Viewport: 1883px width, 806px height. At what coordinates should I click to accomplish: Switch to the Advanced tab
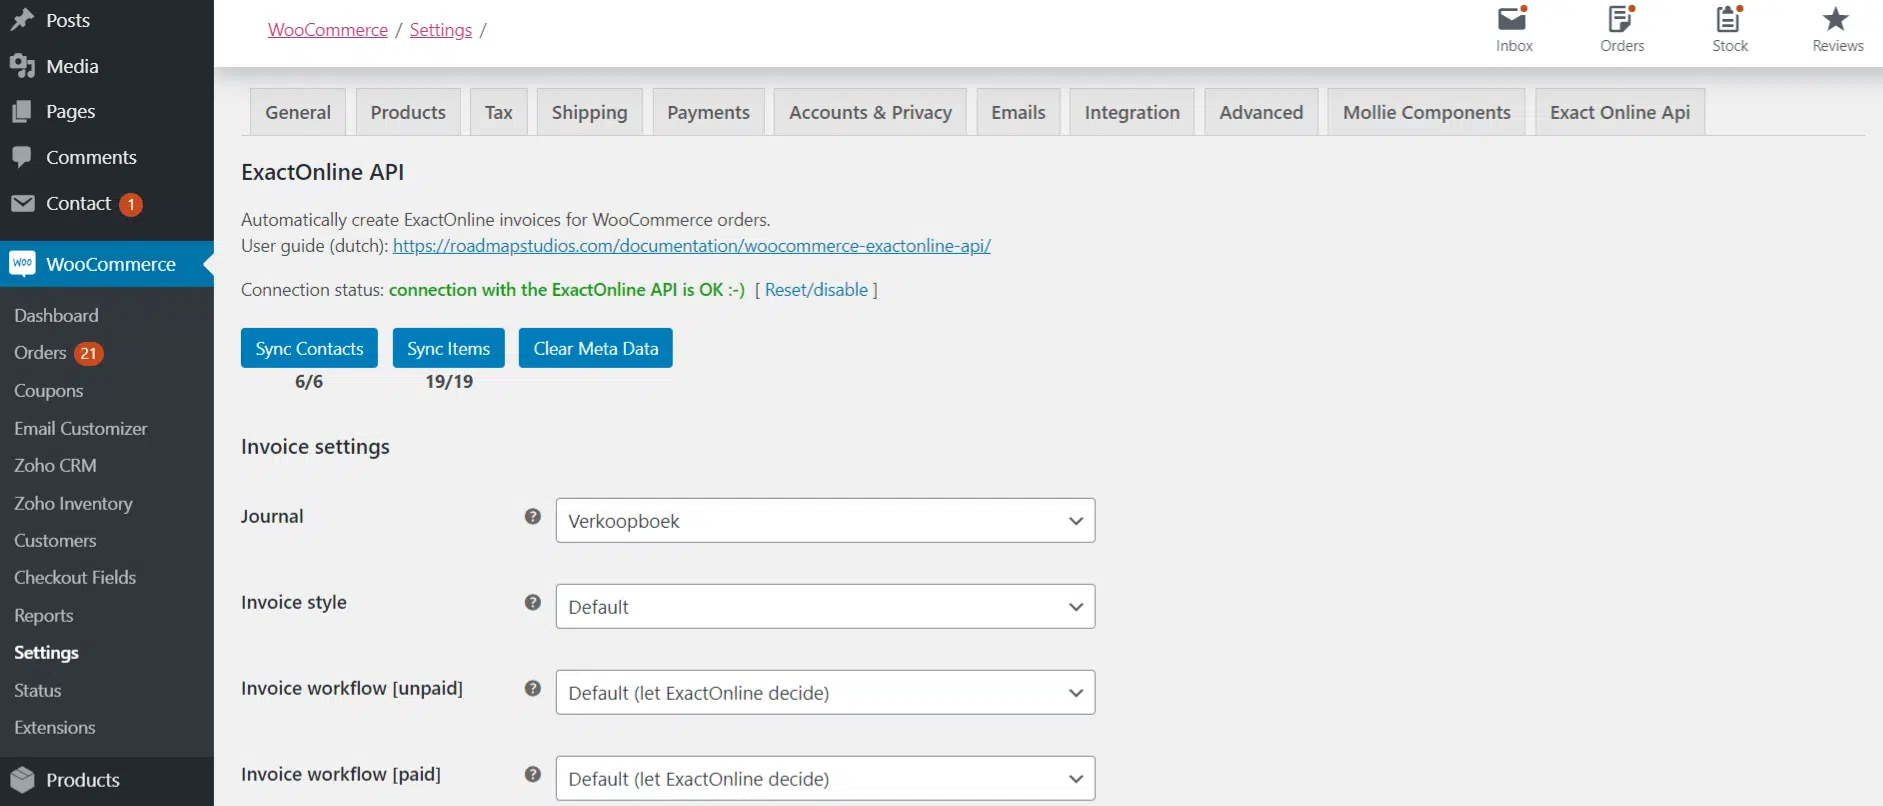pos(1261,112)
